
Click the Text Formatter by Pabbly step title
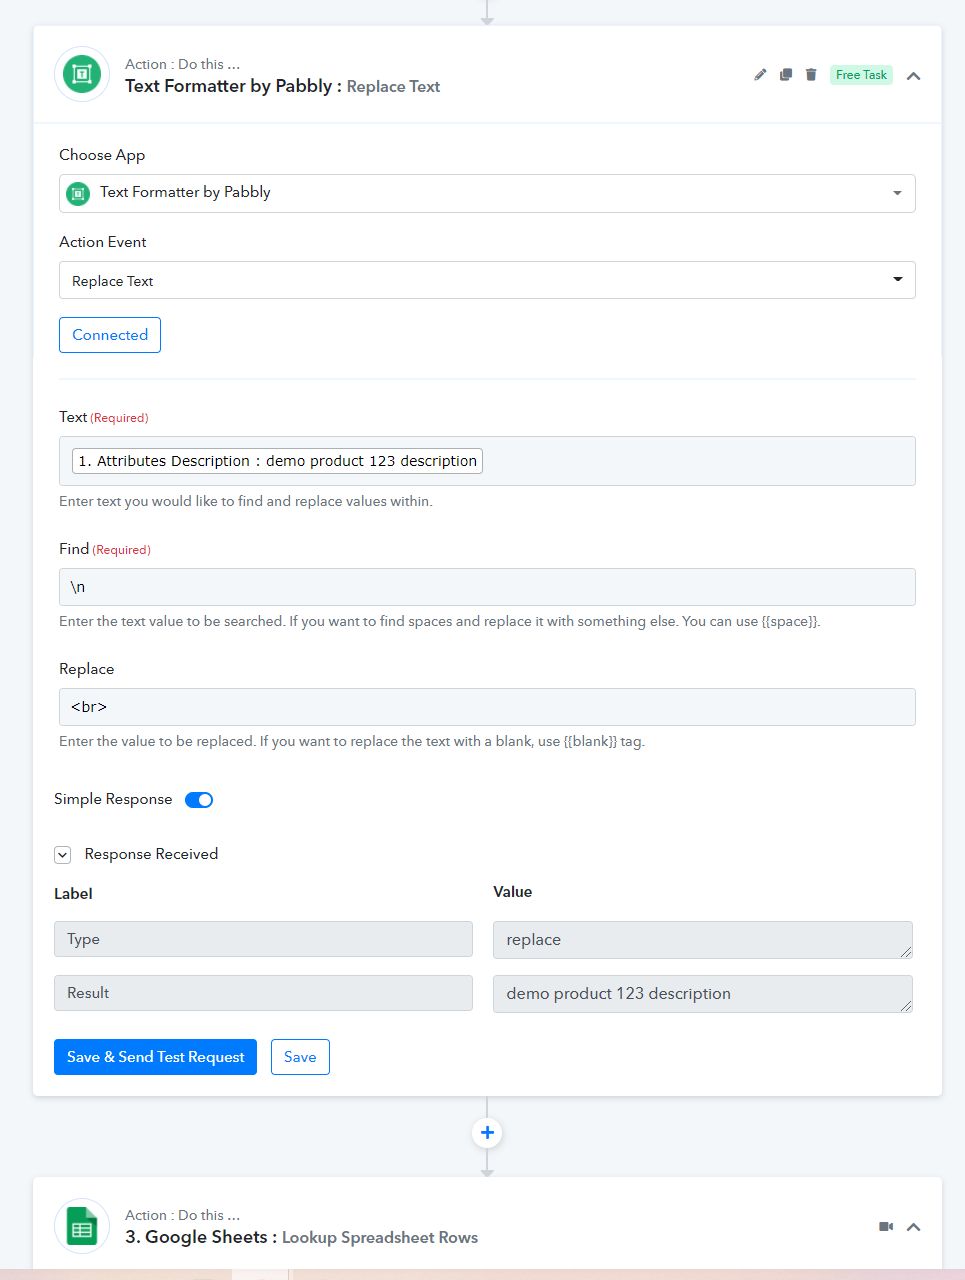click(x=282, y=86)
